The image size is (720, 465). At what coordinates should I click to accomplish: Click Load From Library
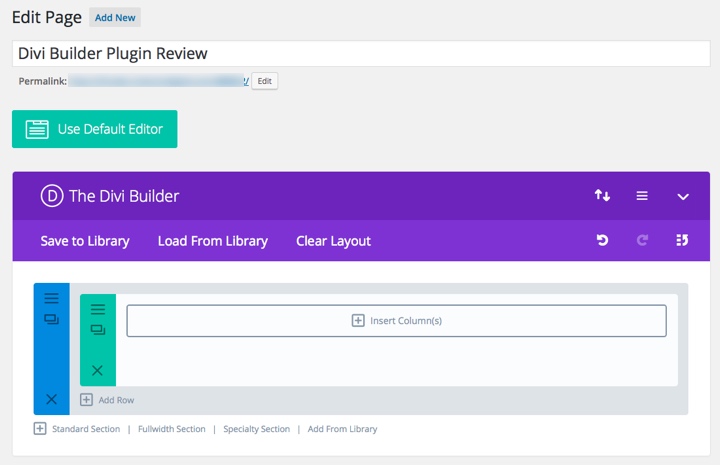[213, 241]
